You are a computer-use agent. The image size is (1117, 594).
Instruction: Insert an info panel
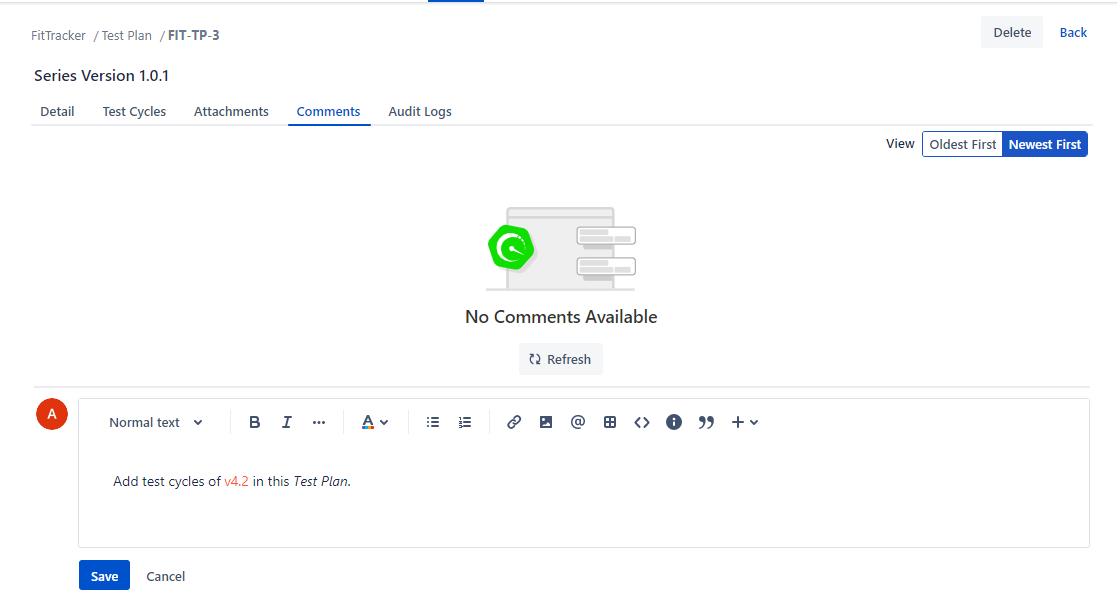coord(674,422)
